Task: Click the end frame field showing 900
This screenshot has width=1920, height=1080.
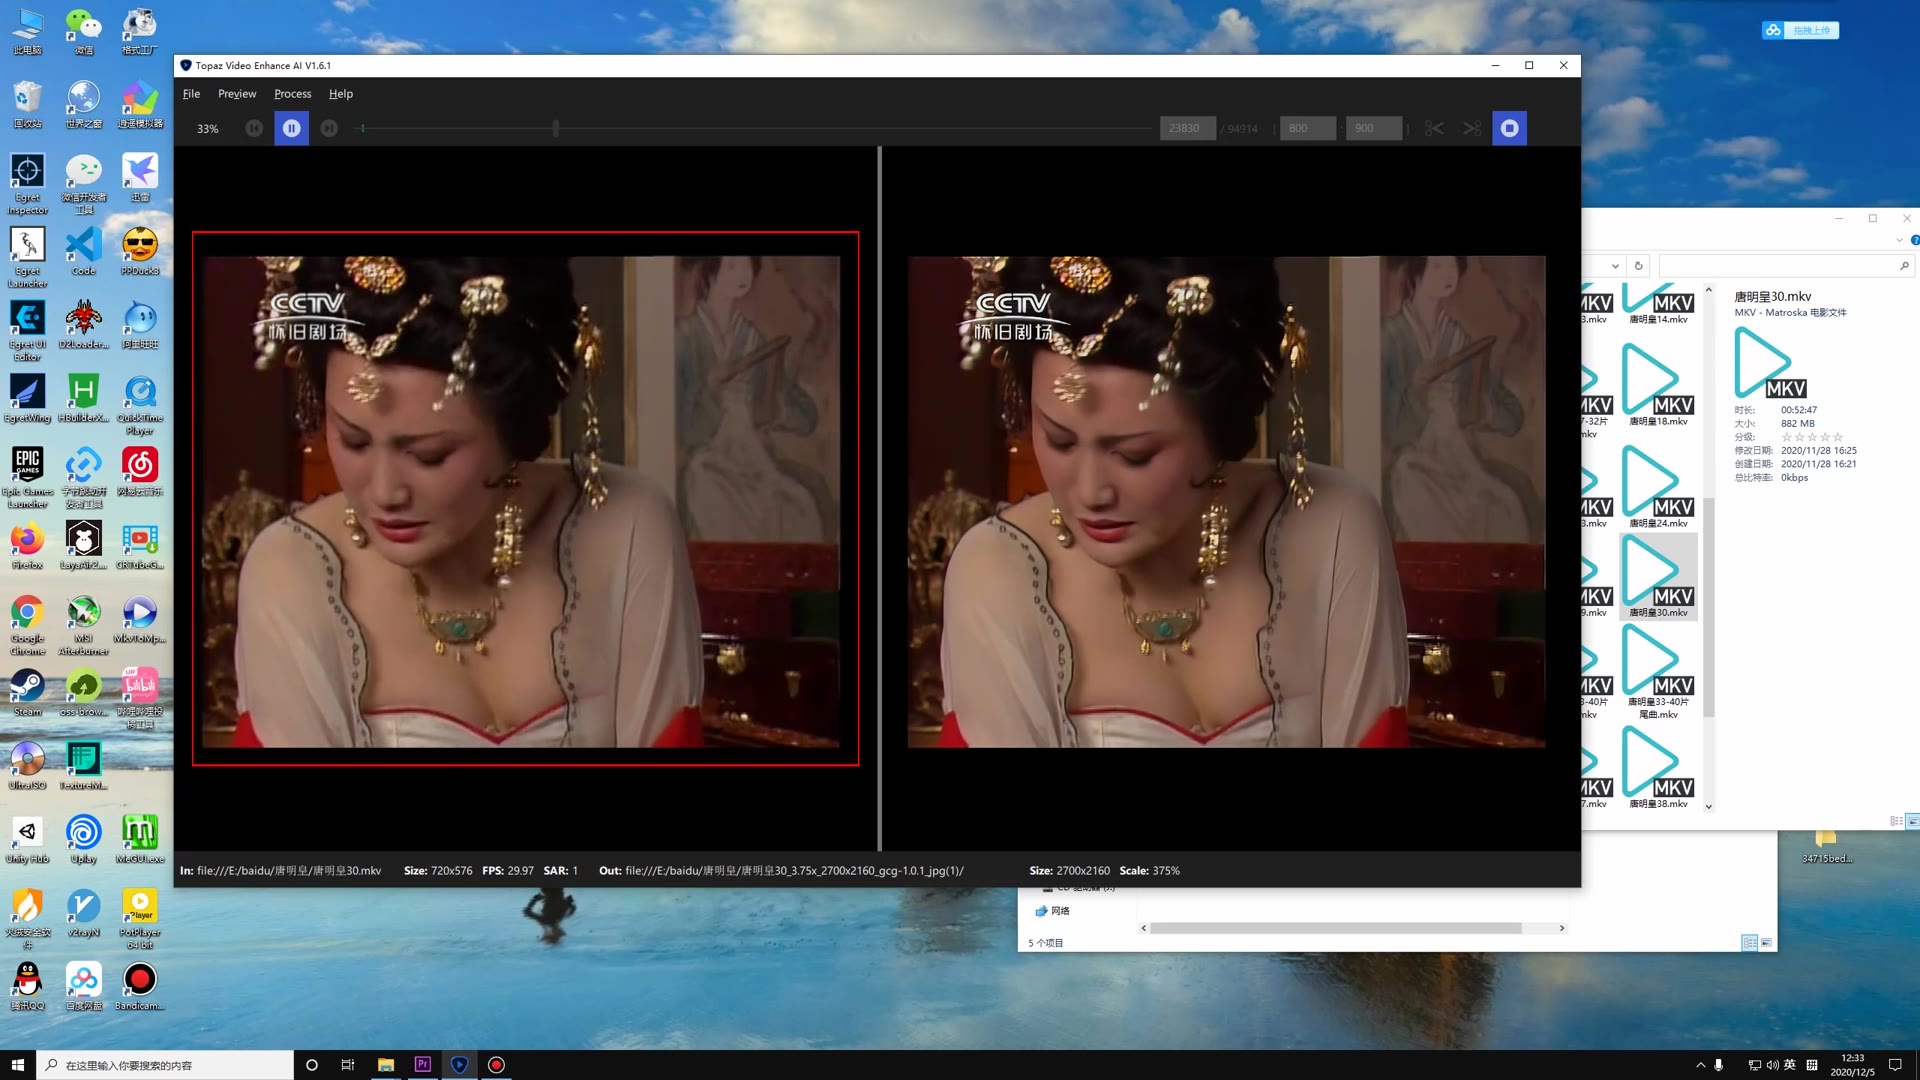Action: [1373, 128]
